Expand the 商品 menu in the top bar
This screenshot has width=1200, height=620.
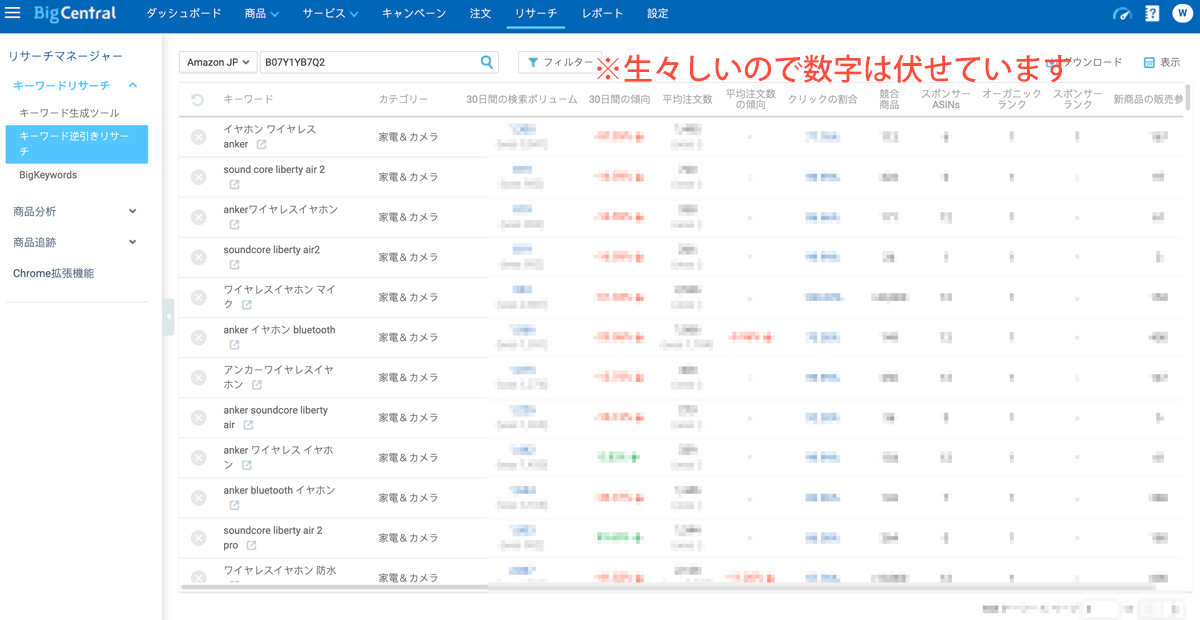(261, 14)
